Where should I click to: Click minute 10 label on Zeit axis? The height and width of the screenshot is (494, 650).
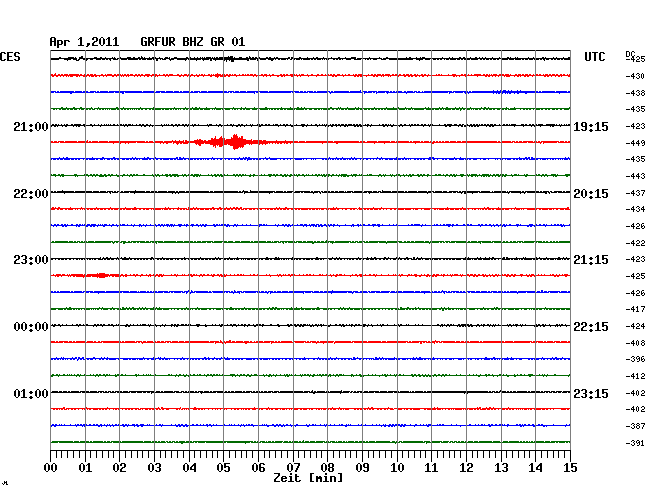pos(397,468)
